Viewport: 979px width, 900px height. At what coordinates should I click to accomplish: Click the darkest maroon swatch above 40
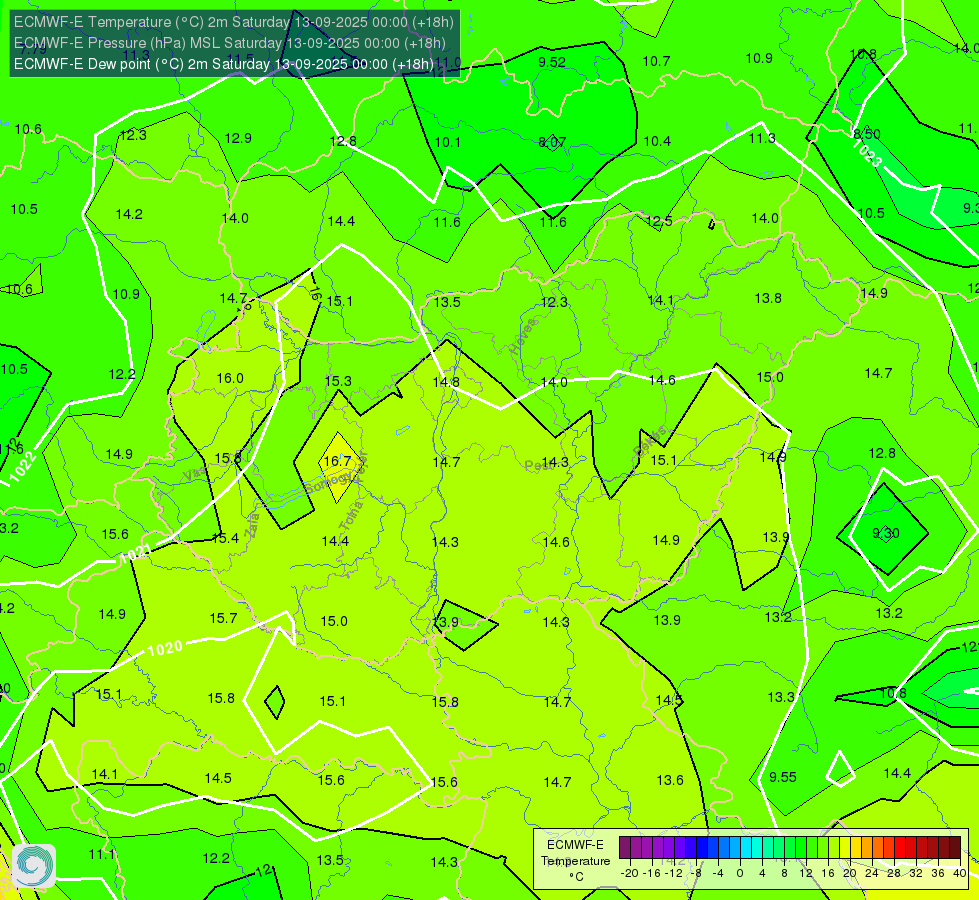tap(955, 848)
